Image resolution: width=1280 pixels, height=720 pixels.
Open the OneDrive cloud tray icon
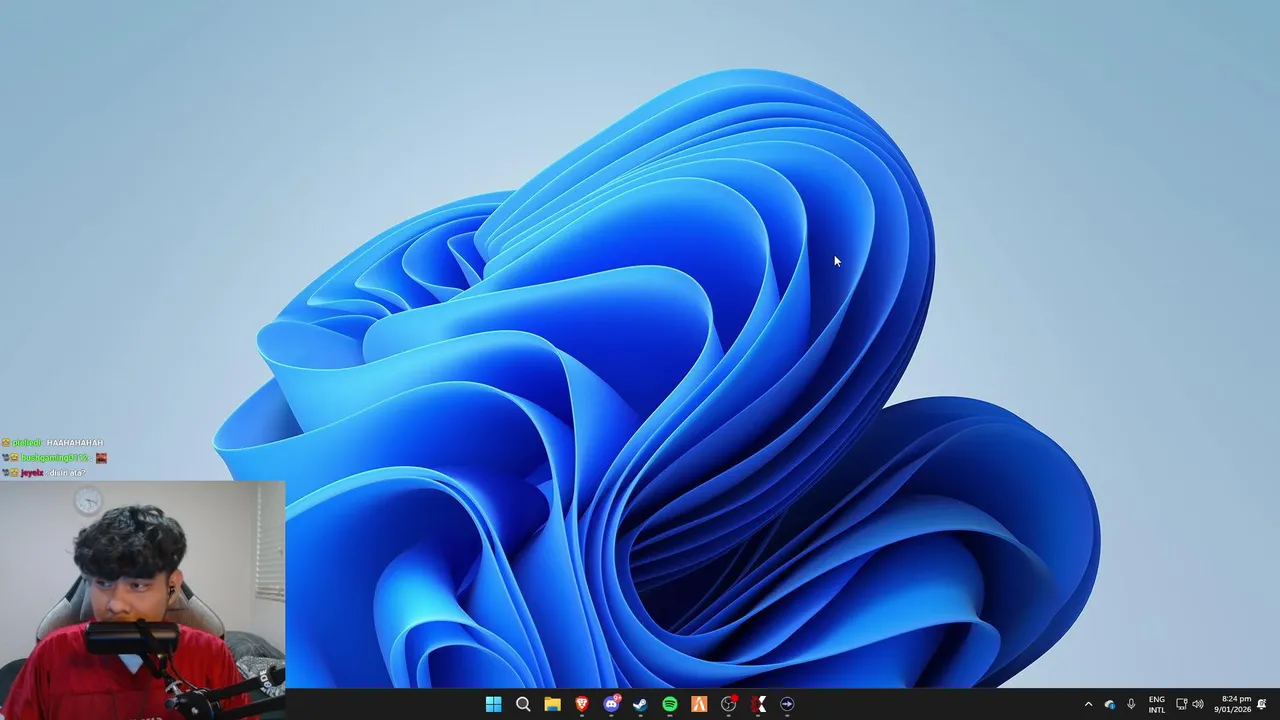[x=1109, y=704]
